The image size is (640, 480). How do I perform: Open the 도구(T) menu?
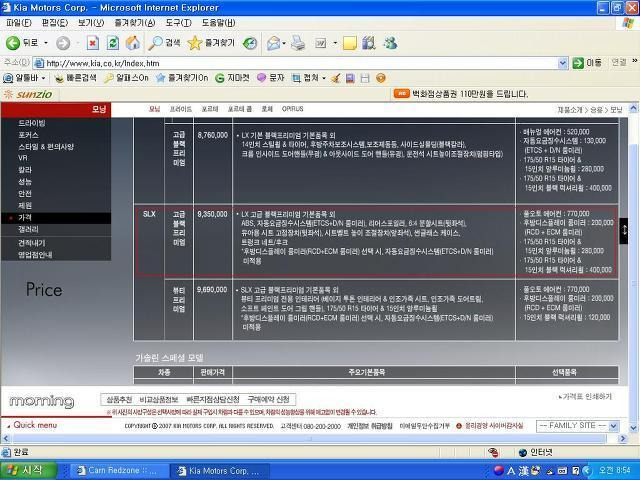178,23
